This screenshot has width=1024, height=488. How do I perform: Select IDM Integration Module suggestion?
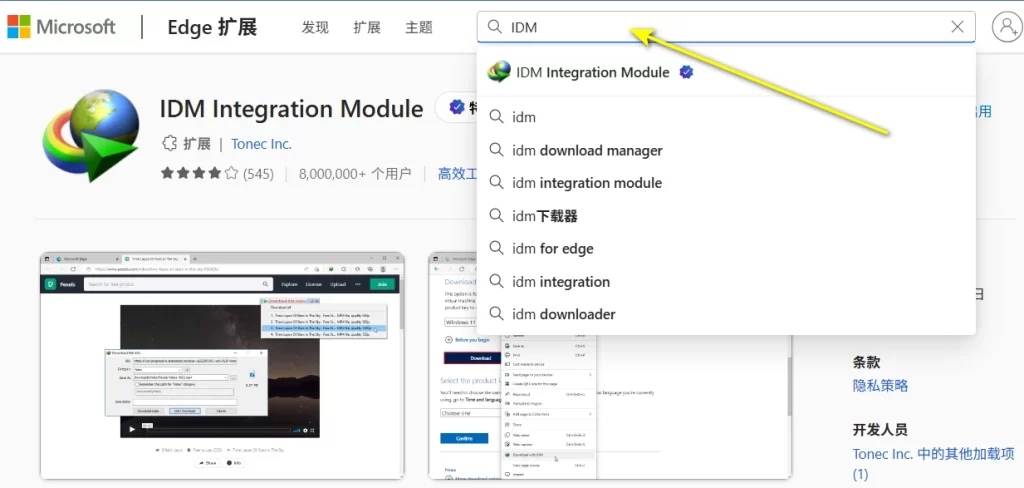point(726,72)
